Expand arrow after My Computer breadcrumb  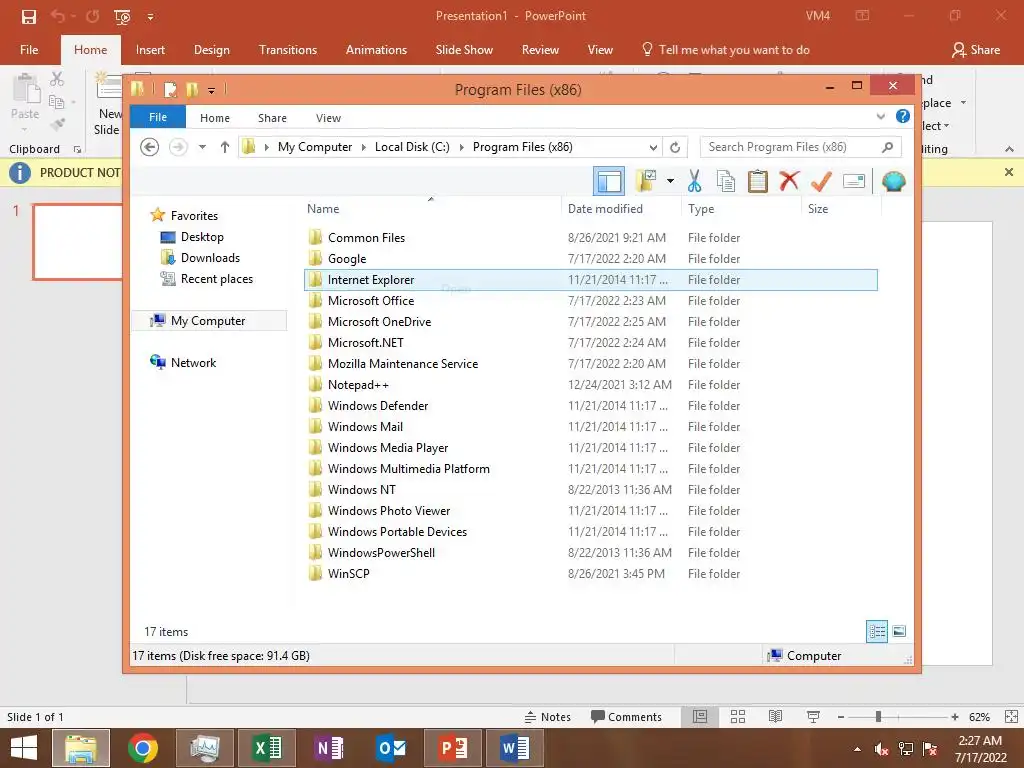coord(364,147)
